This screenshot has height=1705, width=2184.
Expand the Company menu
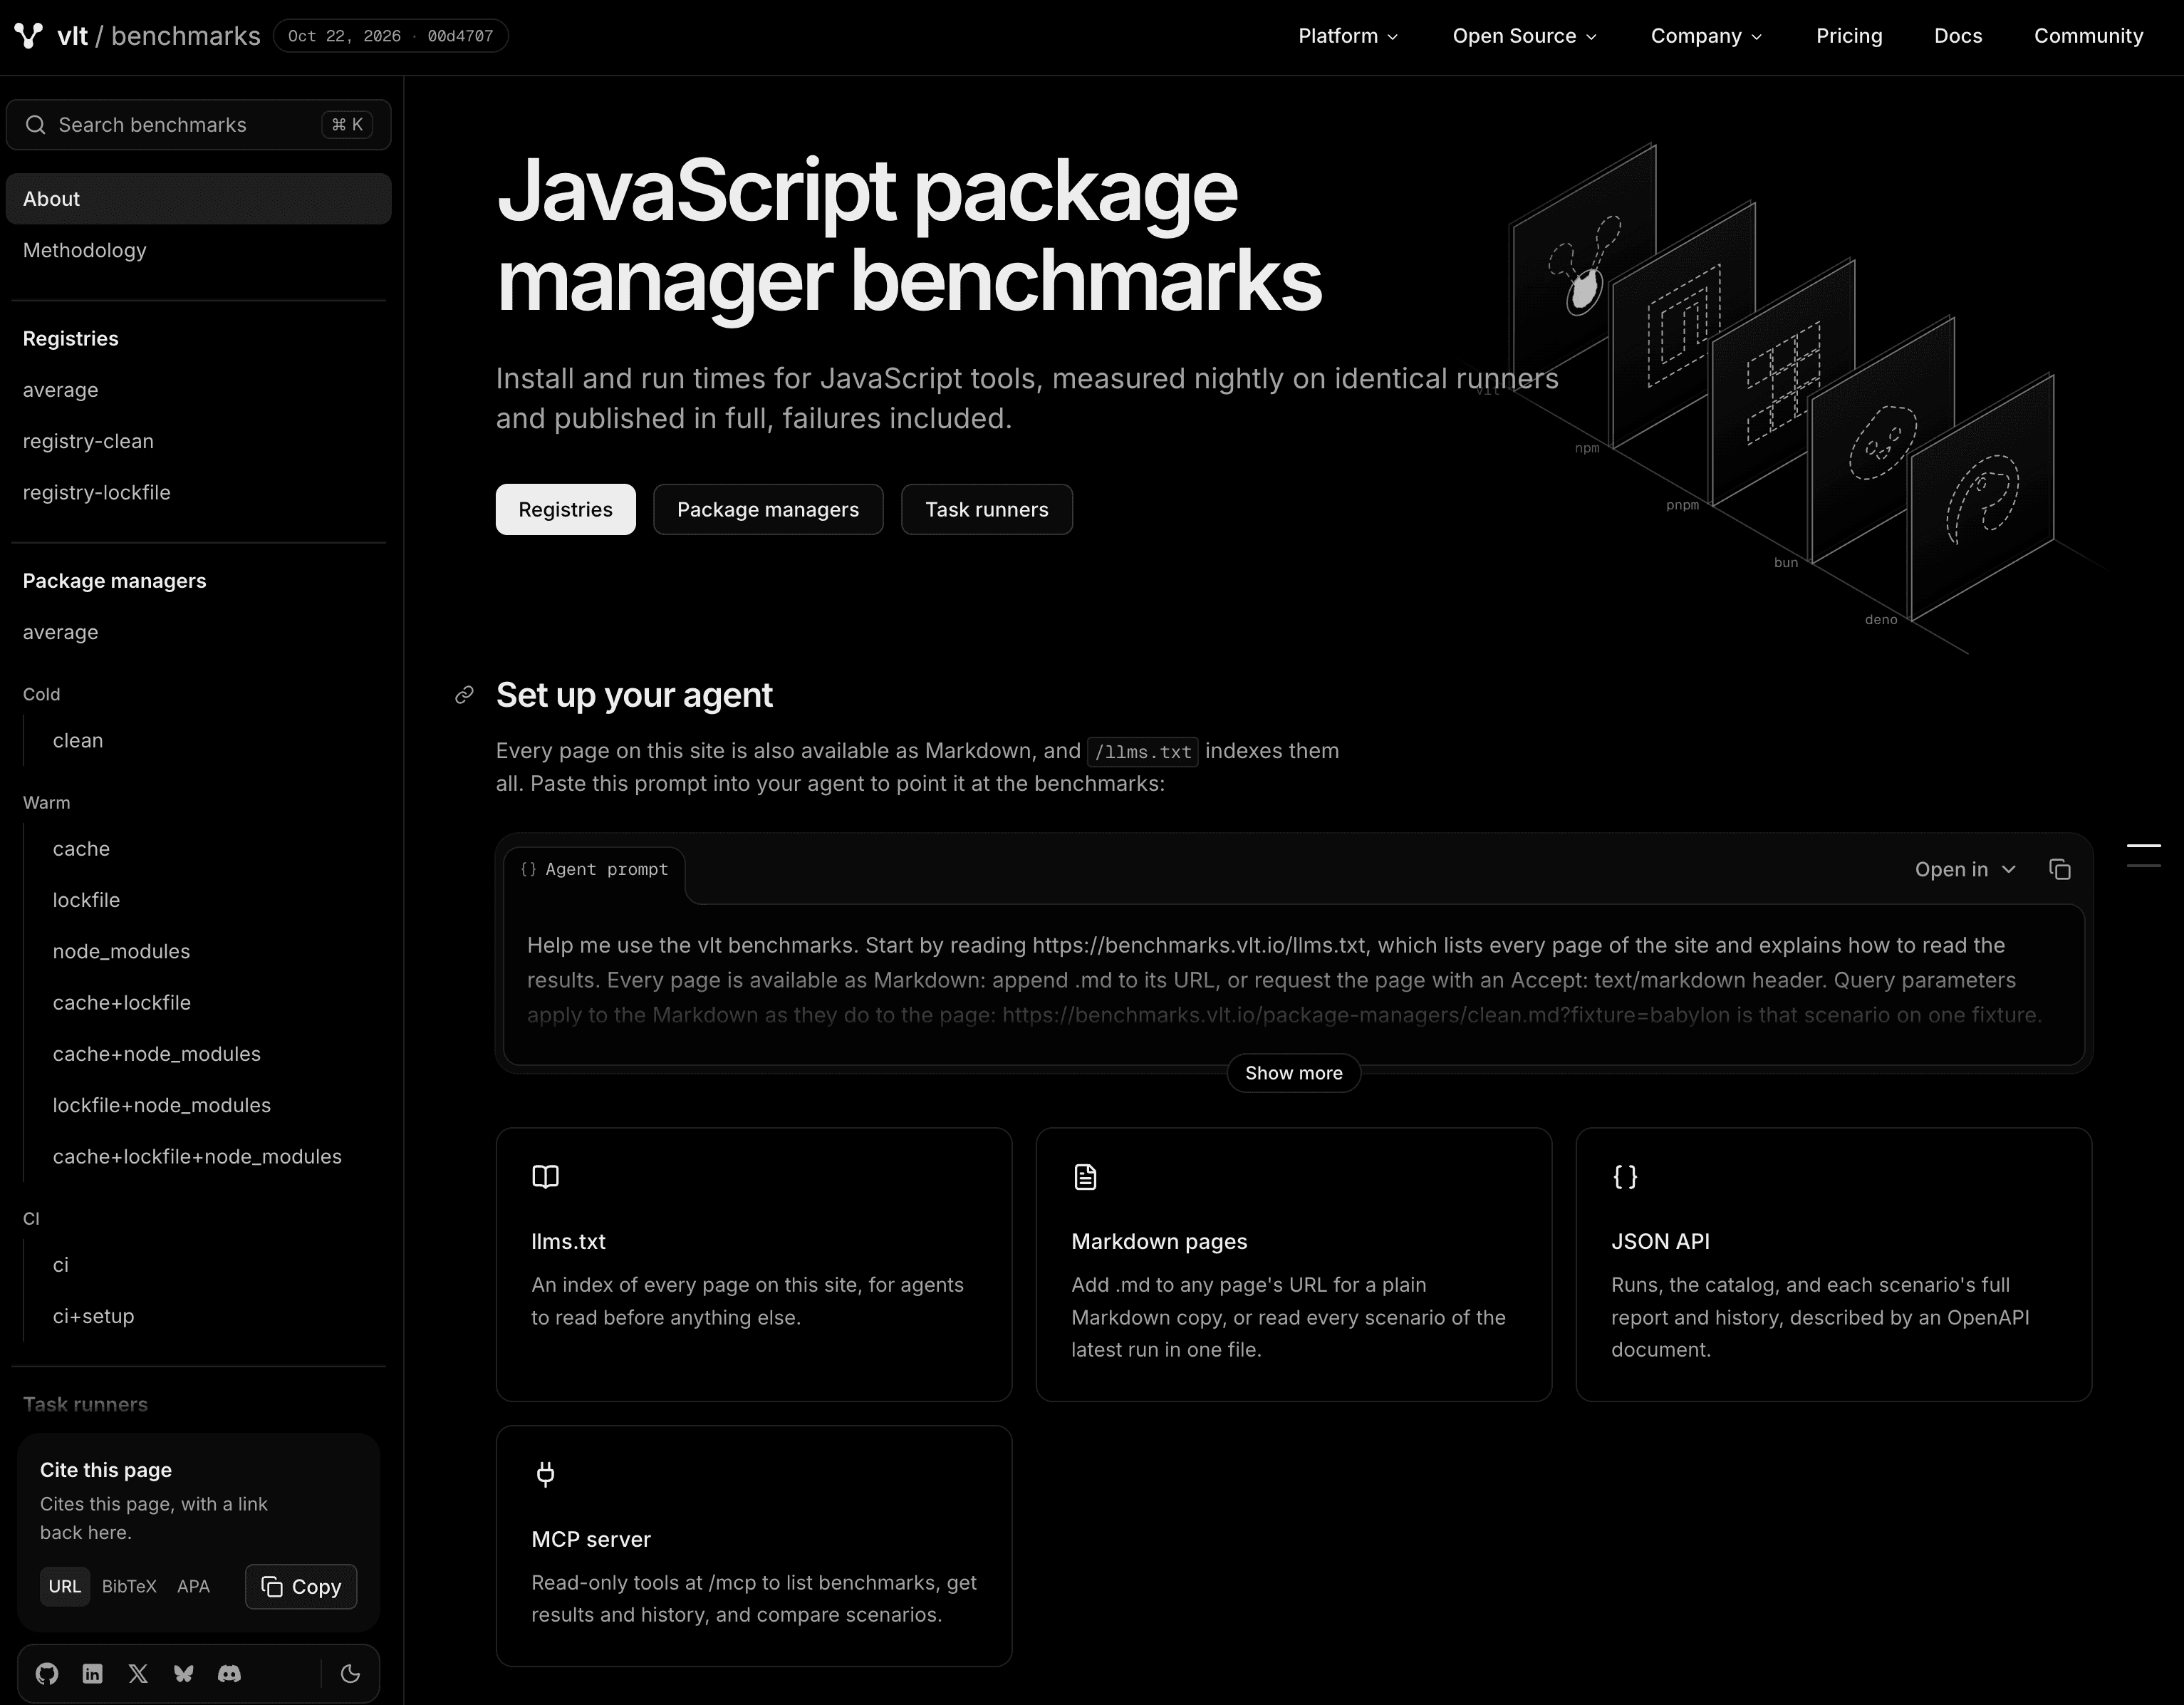coord(1706,36)
